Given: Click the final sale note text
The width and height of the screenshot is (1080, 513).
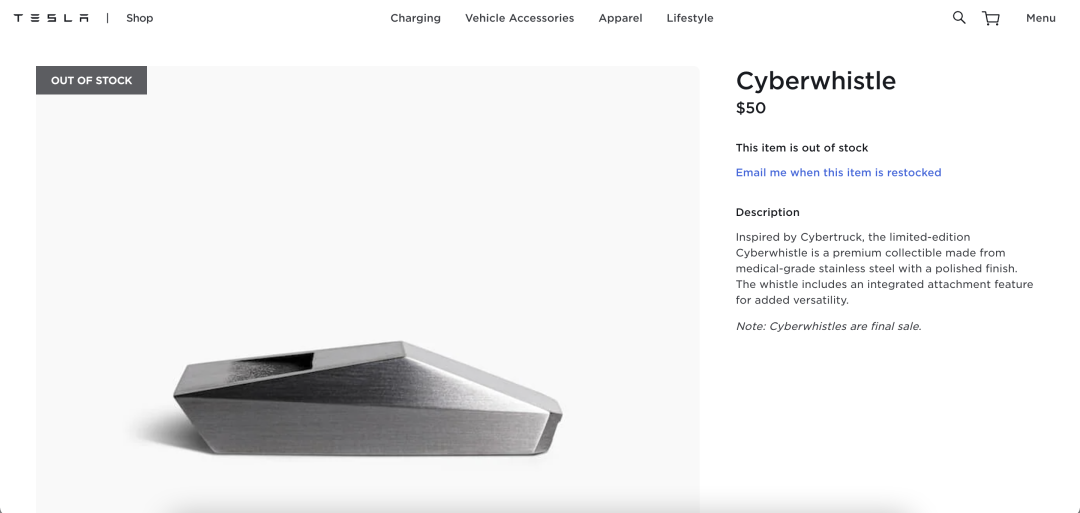Looking at the screenshot, I should click(x=828, y=326).
